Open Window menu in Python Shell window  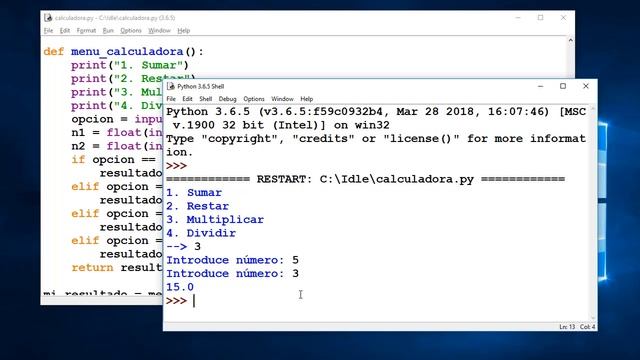282,99
